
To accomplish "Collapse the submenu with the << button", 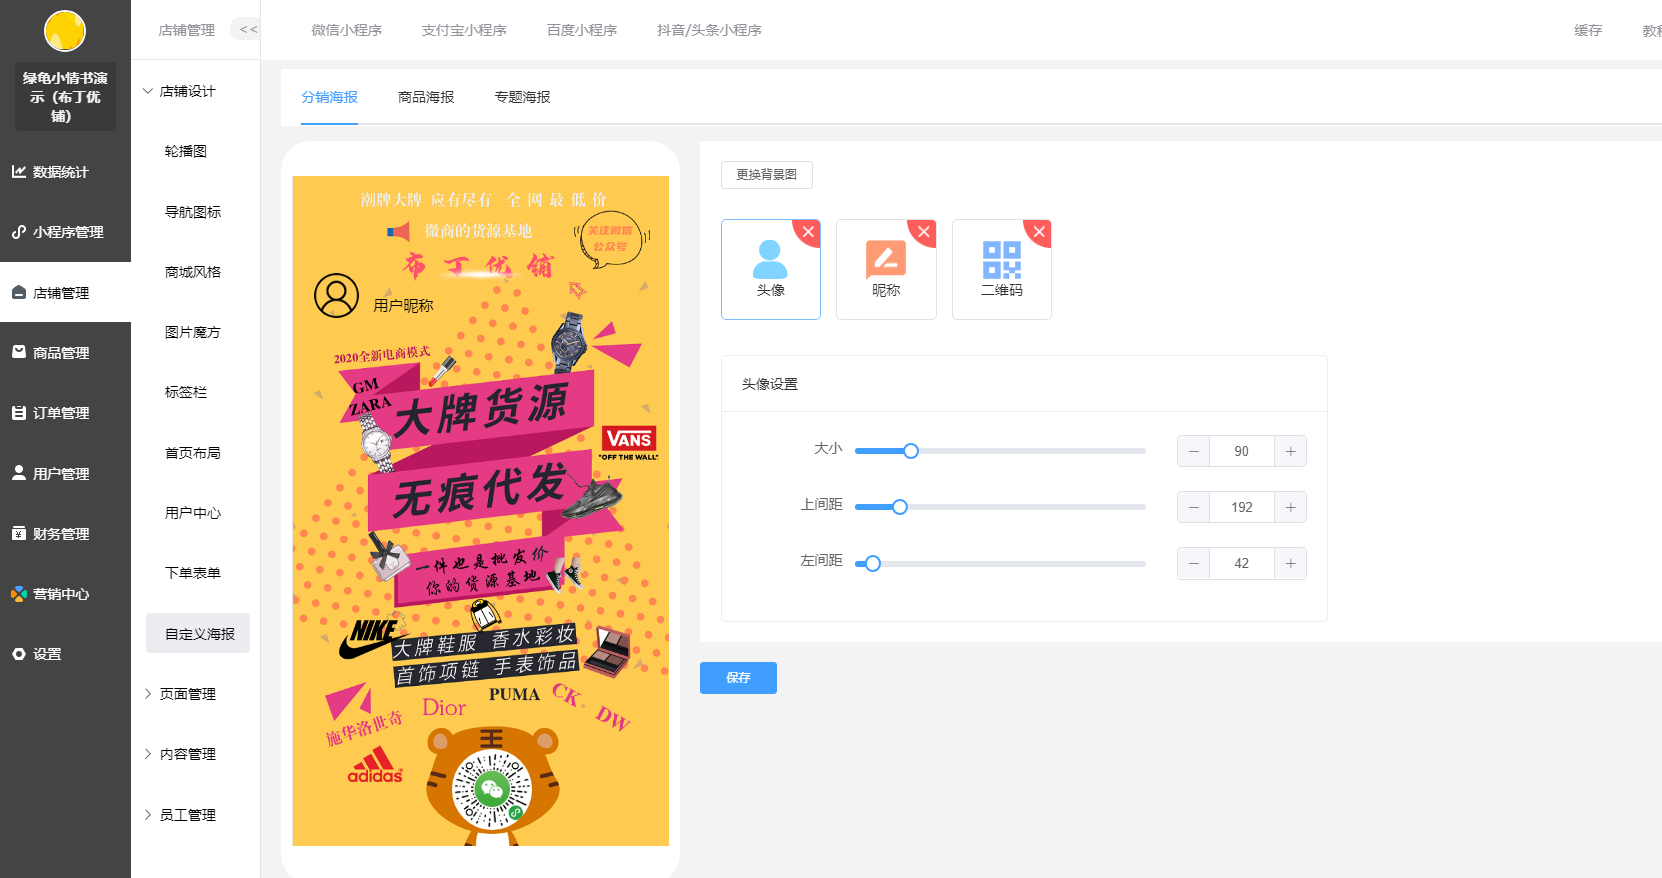I will (x=246, y=30).
